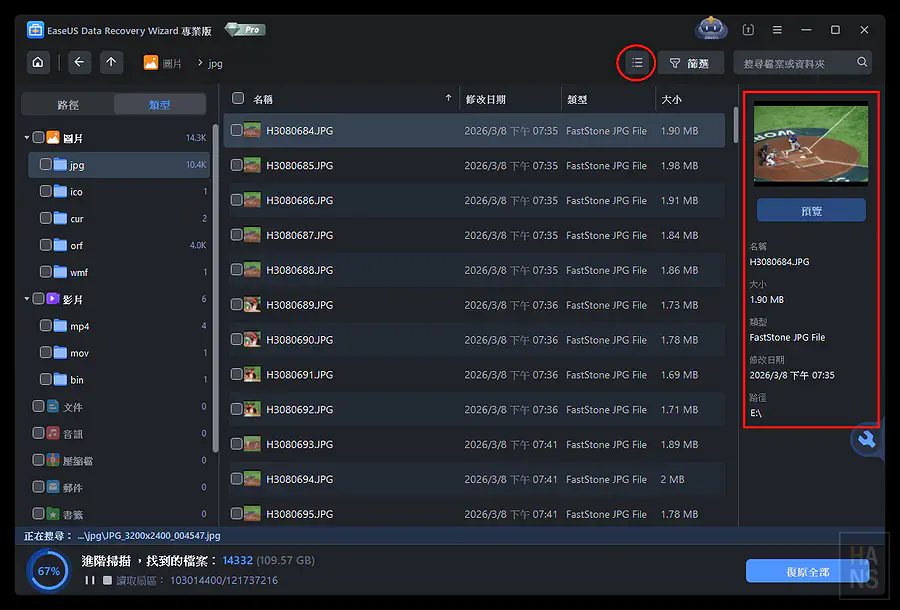Image resolution: width=900 pixels, height=610 pixels.
Task: Select the 類型 tab
Action: click(x=159, y=105)
